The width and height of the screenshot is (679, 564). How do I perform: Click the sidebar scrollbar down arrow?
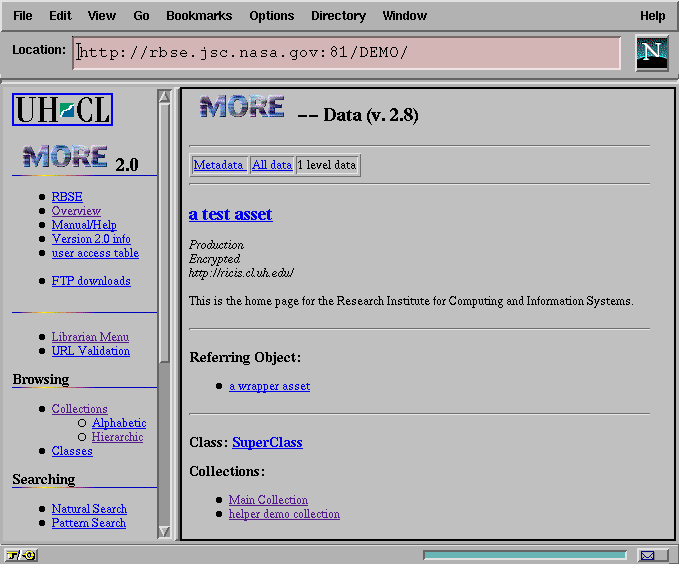point(164,531)
